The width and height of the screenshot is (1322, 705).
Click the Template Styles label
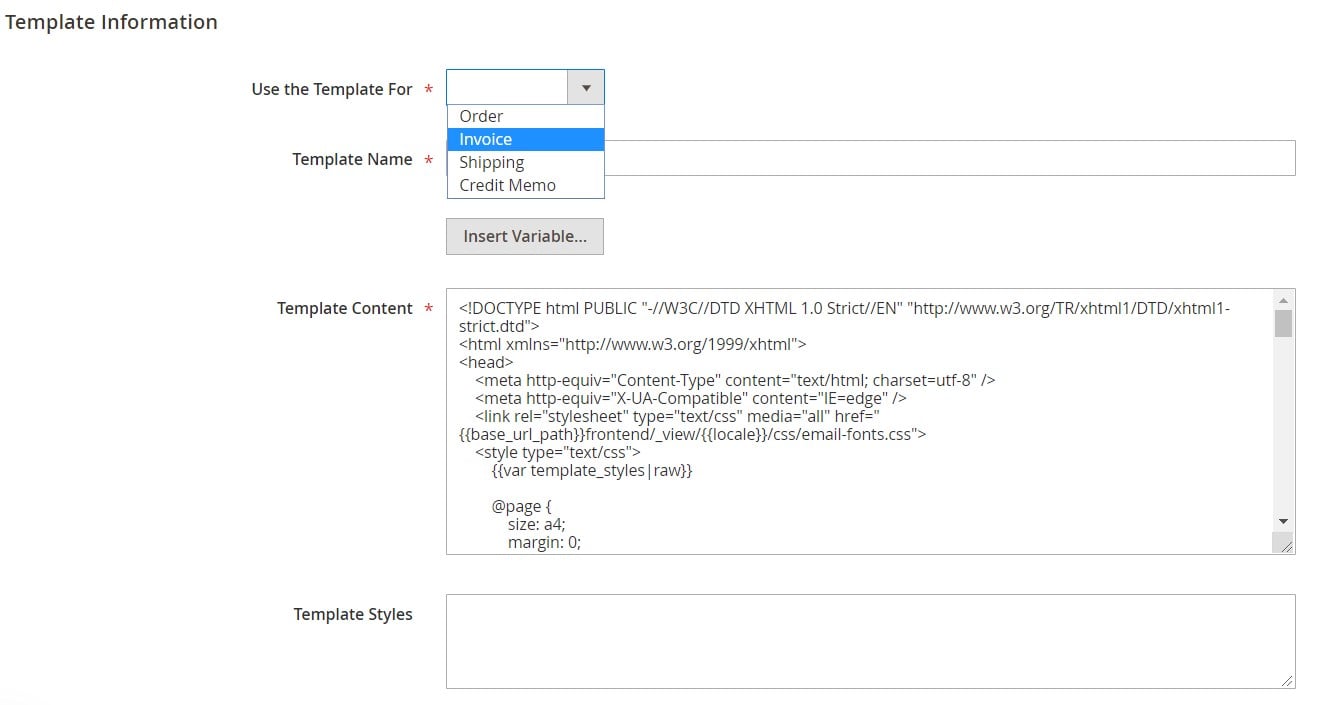353,614
